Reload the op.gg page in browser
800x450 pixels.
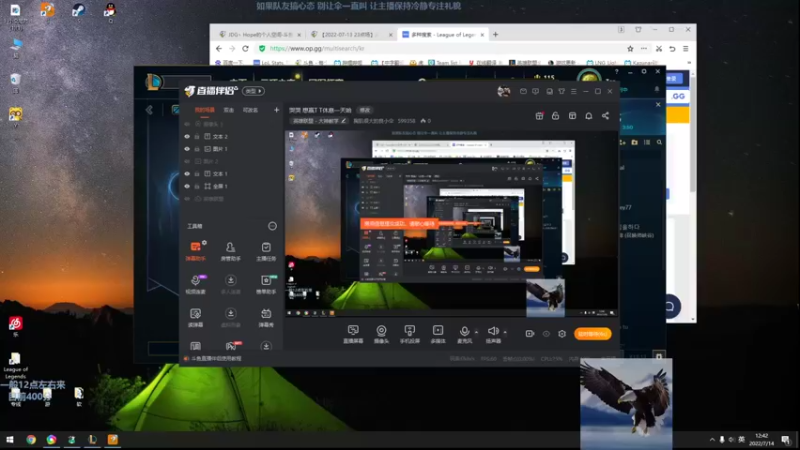(x=245, y=48)
